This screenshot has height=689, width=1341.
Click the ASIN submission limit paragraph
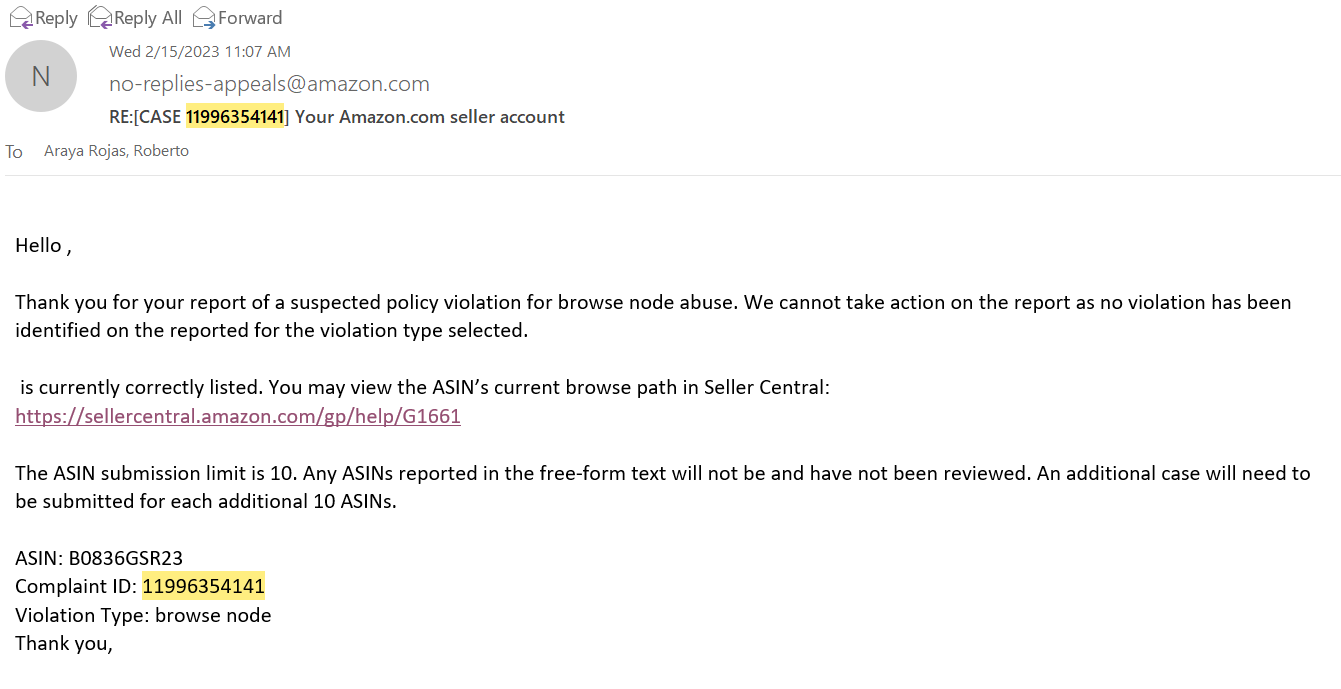coord(662,487)
